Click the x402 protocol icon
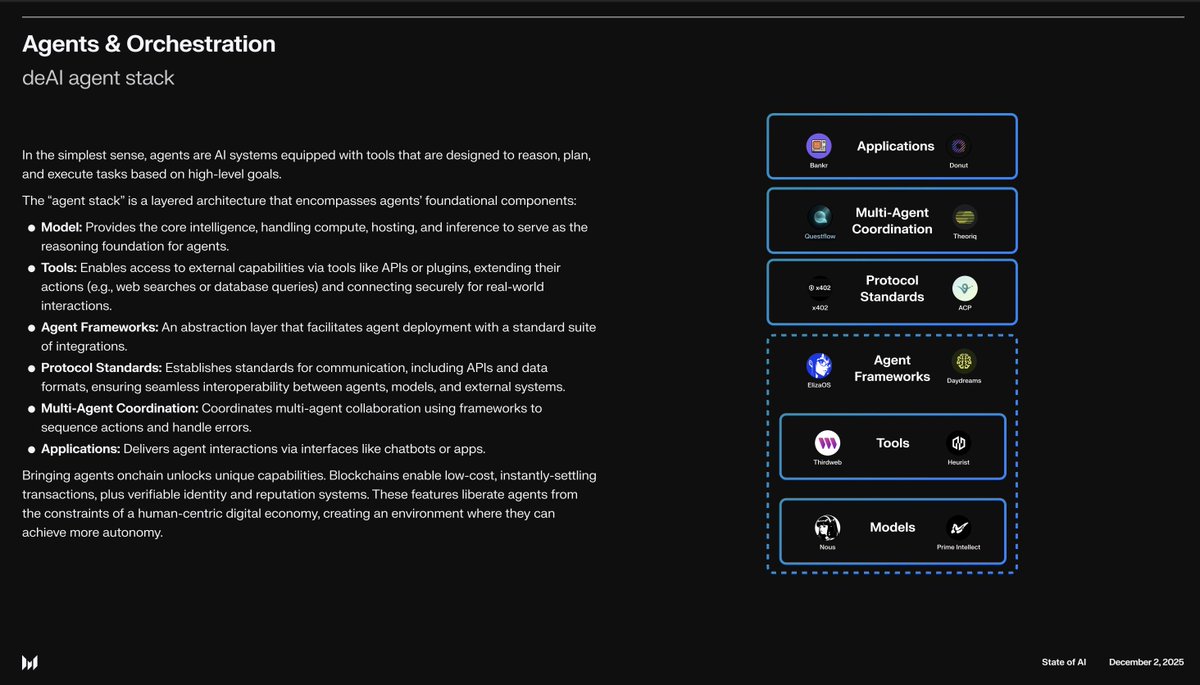1200x685 pixels. coord(819,286)
